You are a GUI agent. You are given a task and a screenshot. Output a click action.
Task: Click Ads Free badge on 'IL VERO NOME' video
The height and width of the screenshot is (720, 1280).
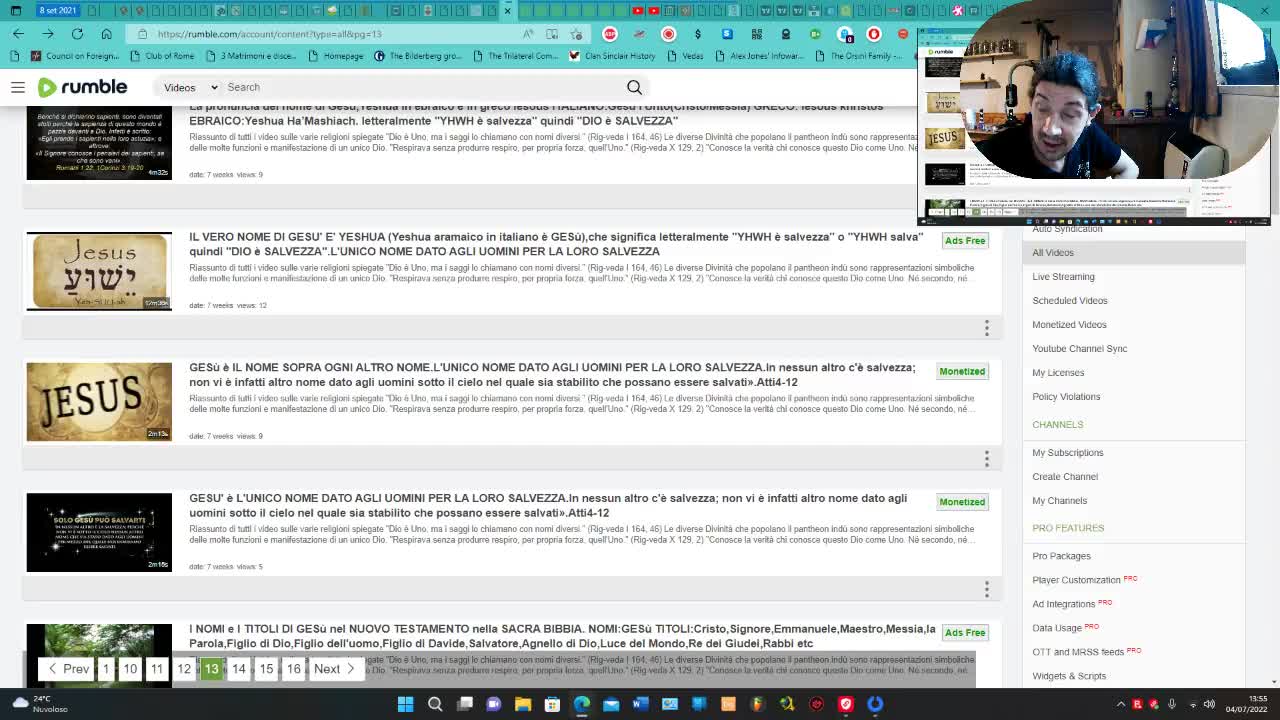965,241
